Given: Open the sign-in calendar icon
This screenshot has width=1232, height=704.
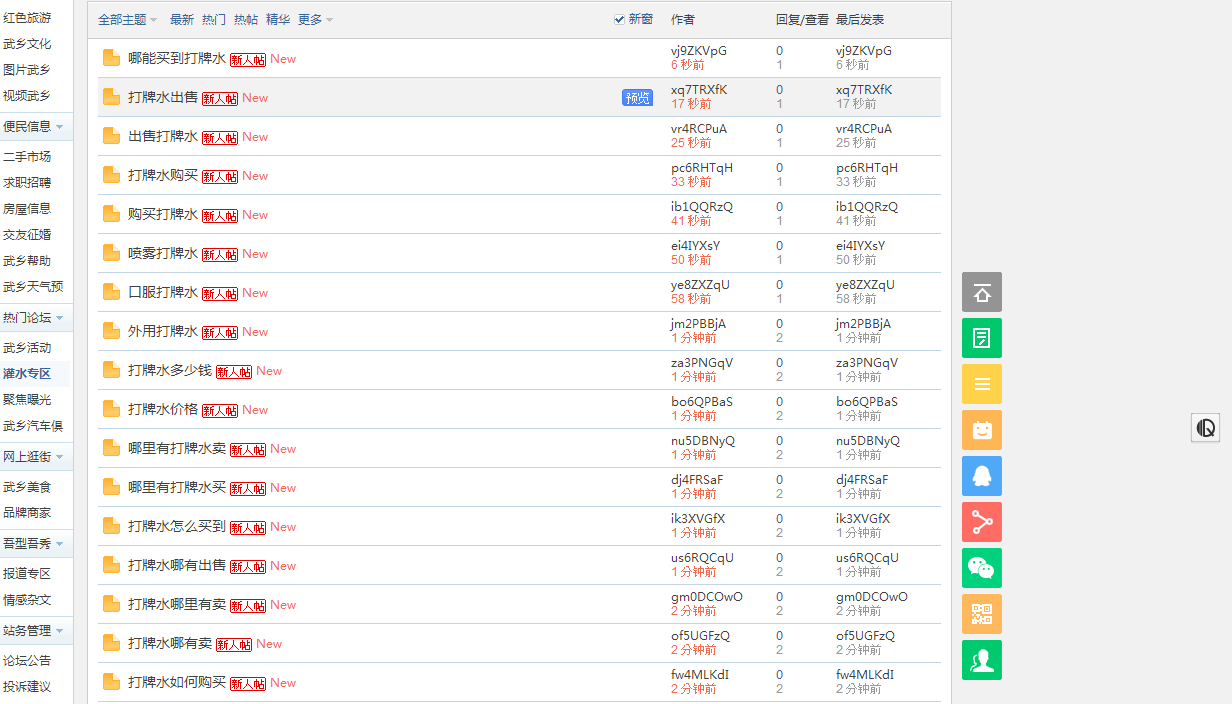Looking at the screenshot, I should pyautogui.click(x=981, y=430).
